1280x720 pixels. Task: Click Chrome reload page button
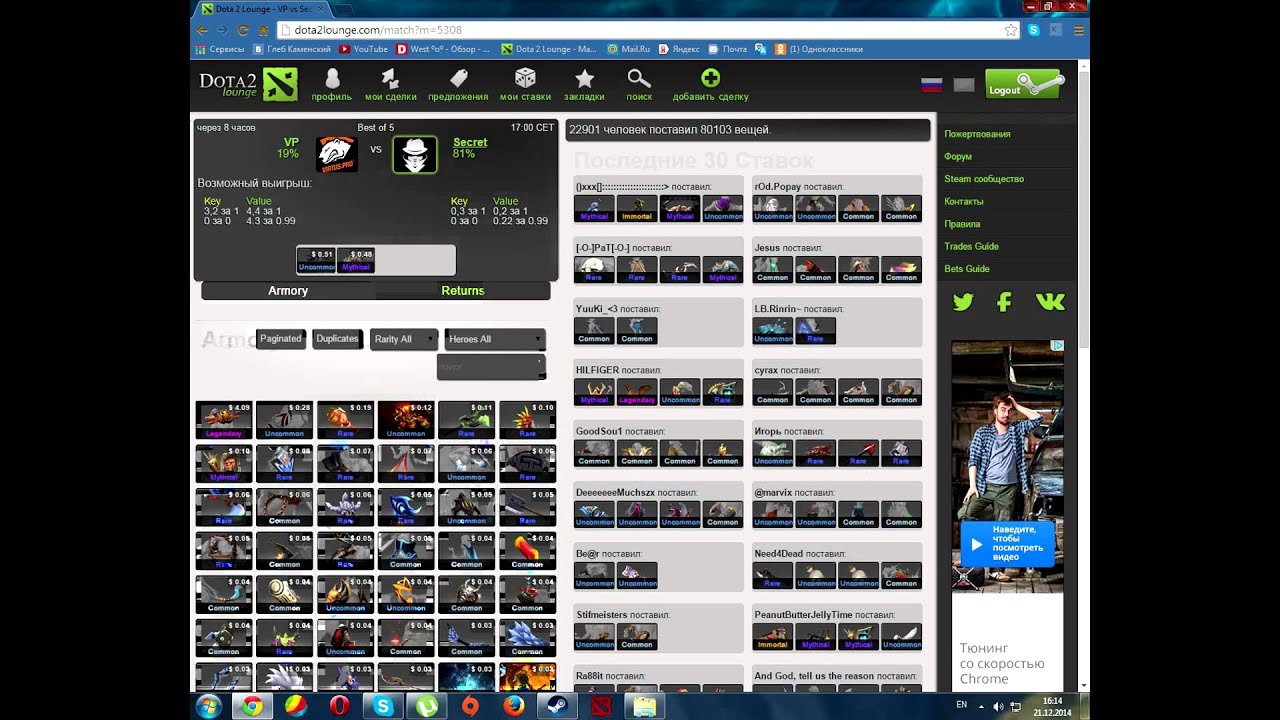pos(243,30)
